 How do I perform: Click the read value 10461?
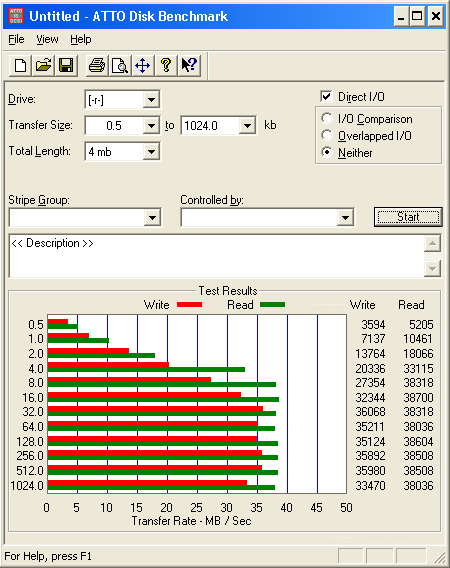[418, 339]
